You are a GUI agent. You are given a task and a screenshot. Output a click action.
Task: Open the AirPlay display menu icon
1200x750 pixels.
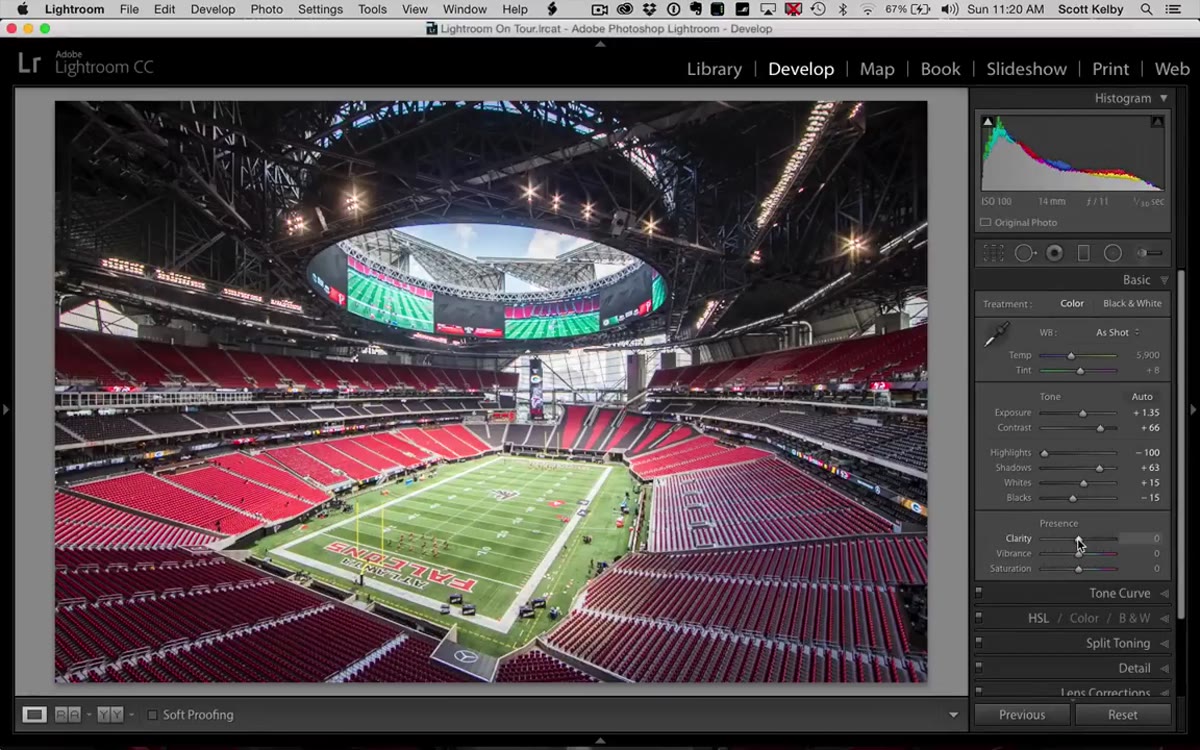tap(769, 9)
